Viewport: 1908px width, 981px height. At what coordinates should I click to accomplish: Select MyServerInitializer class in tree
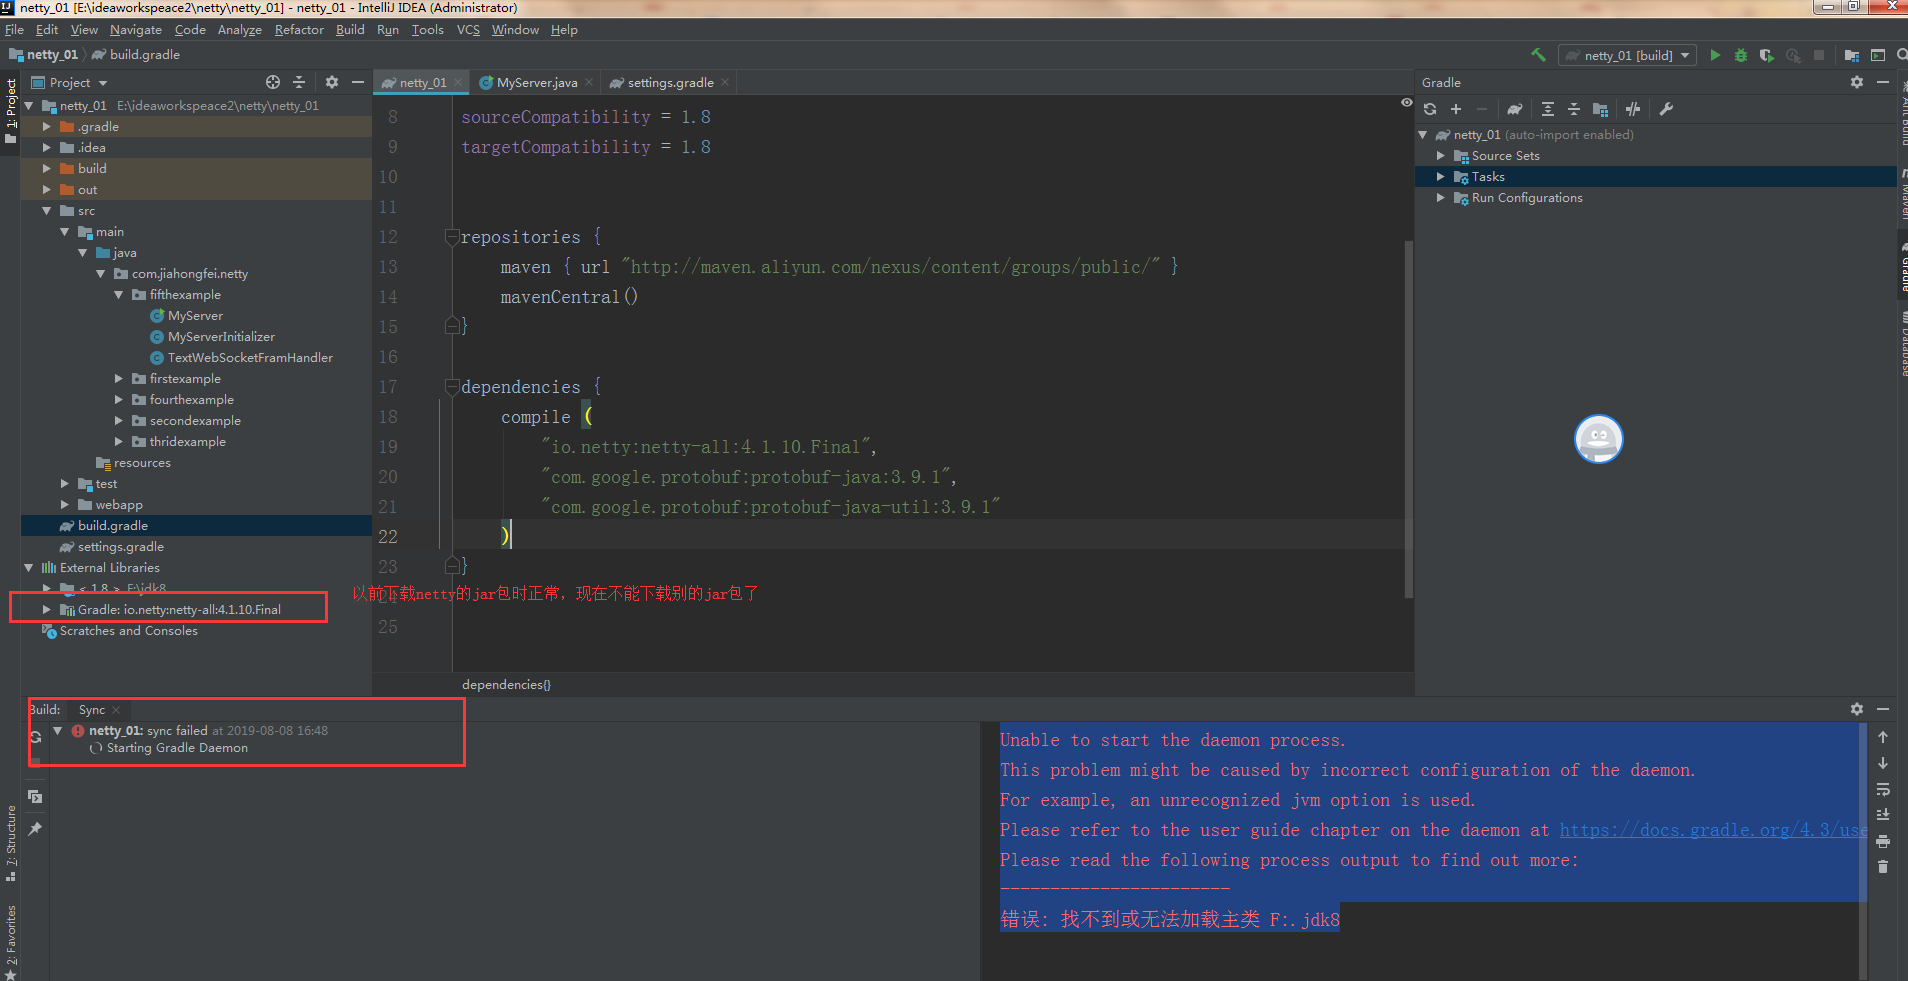coord(221,337)
